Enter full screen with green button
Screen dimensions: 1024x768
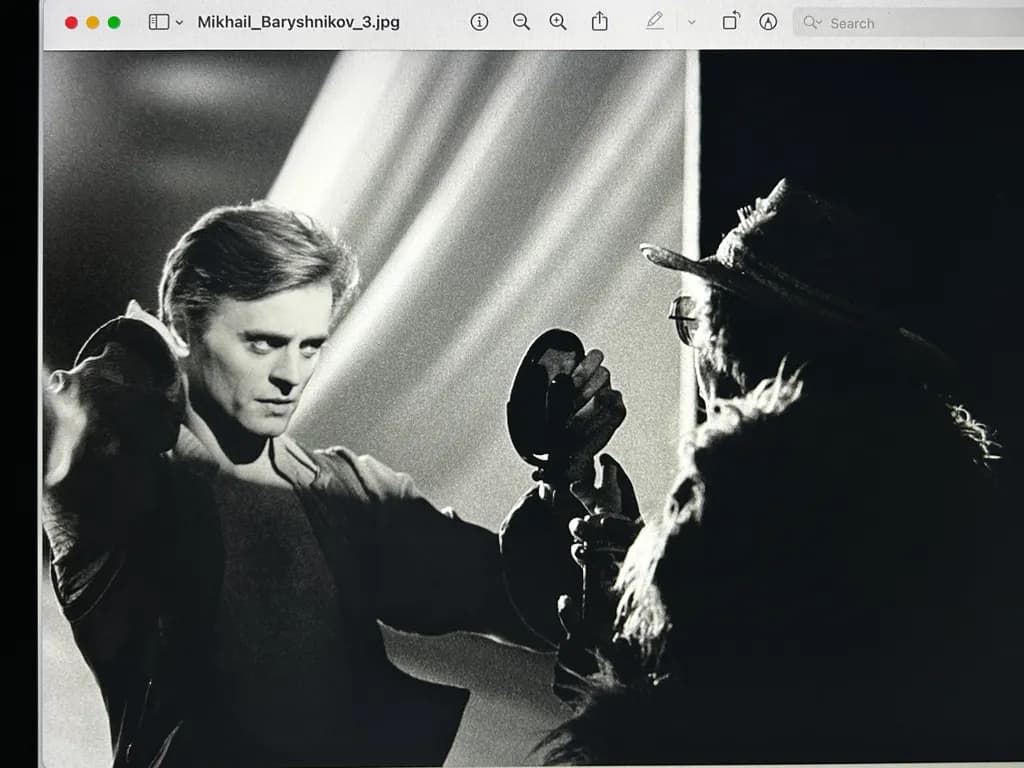pos(114,23)
